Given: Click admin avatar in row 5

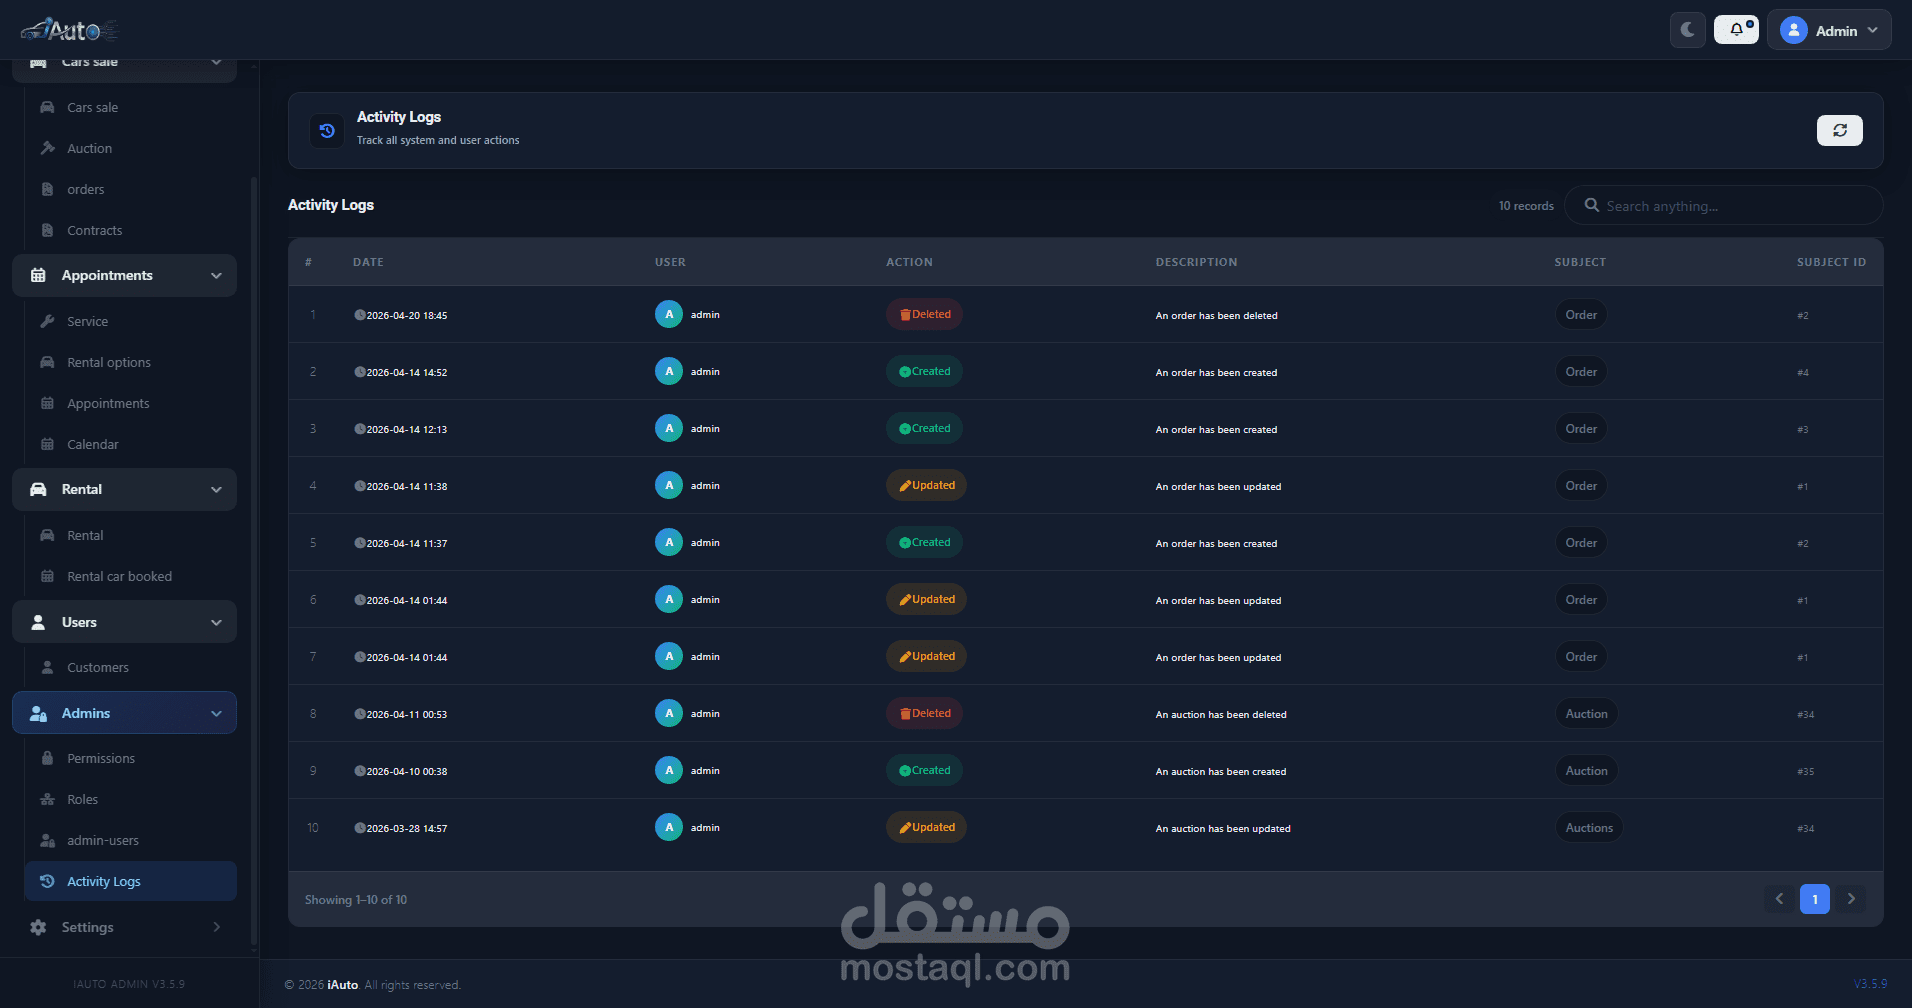Looking at the screenshot, I should (669, 542).
